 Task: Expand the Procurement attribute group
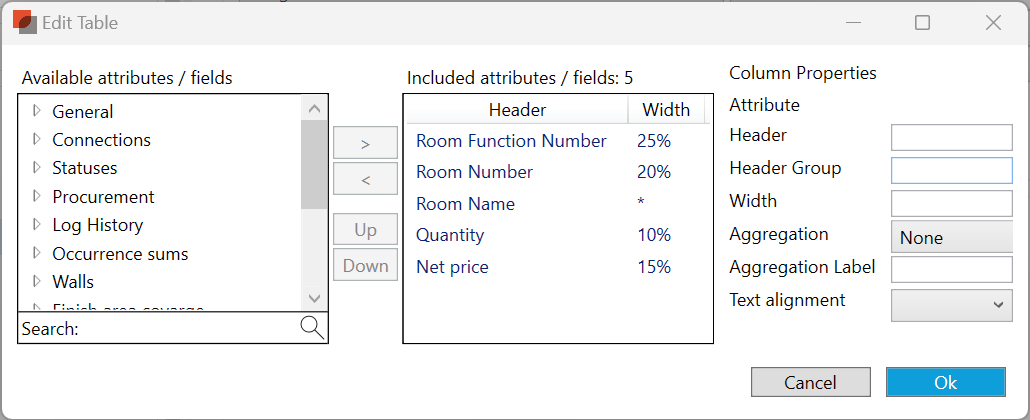[x=37, y=196]
